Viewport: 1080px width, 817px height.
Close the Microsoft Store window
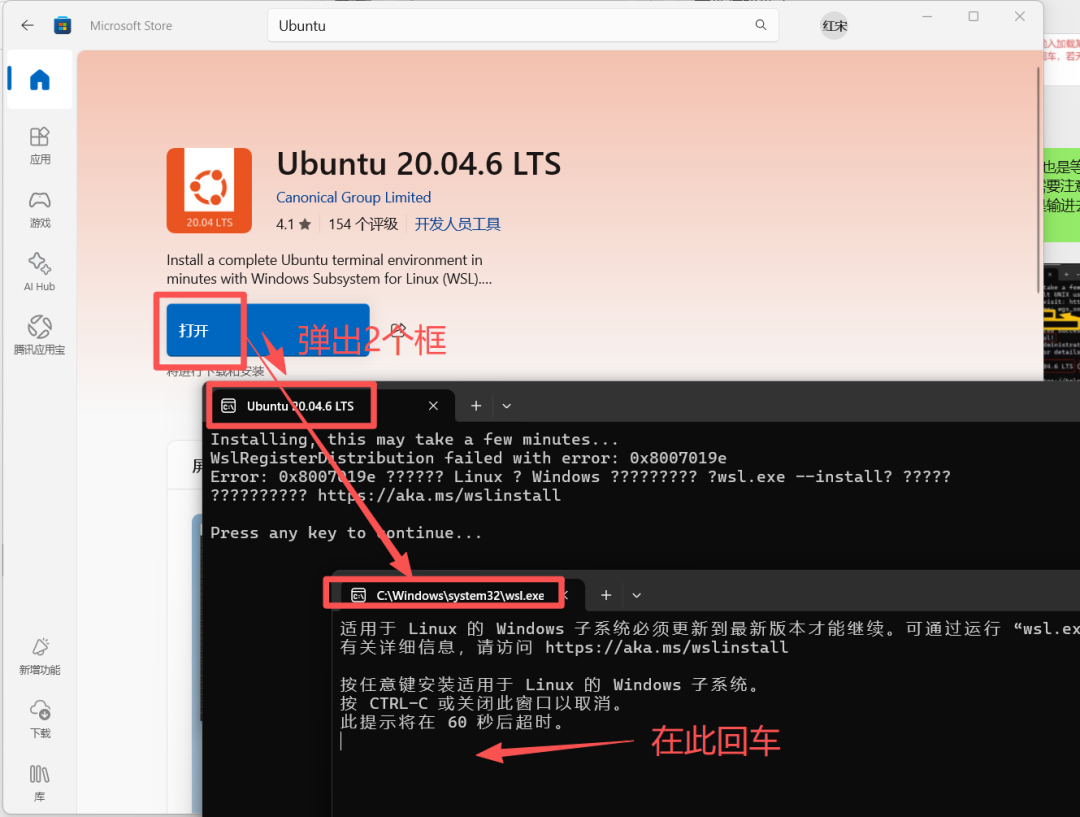point(1019,16)
